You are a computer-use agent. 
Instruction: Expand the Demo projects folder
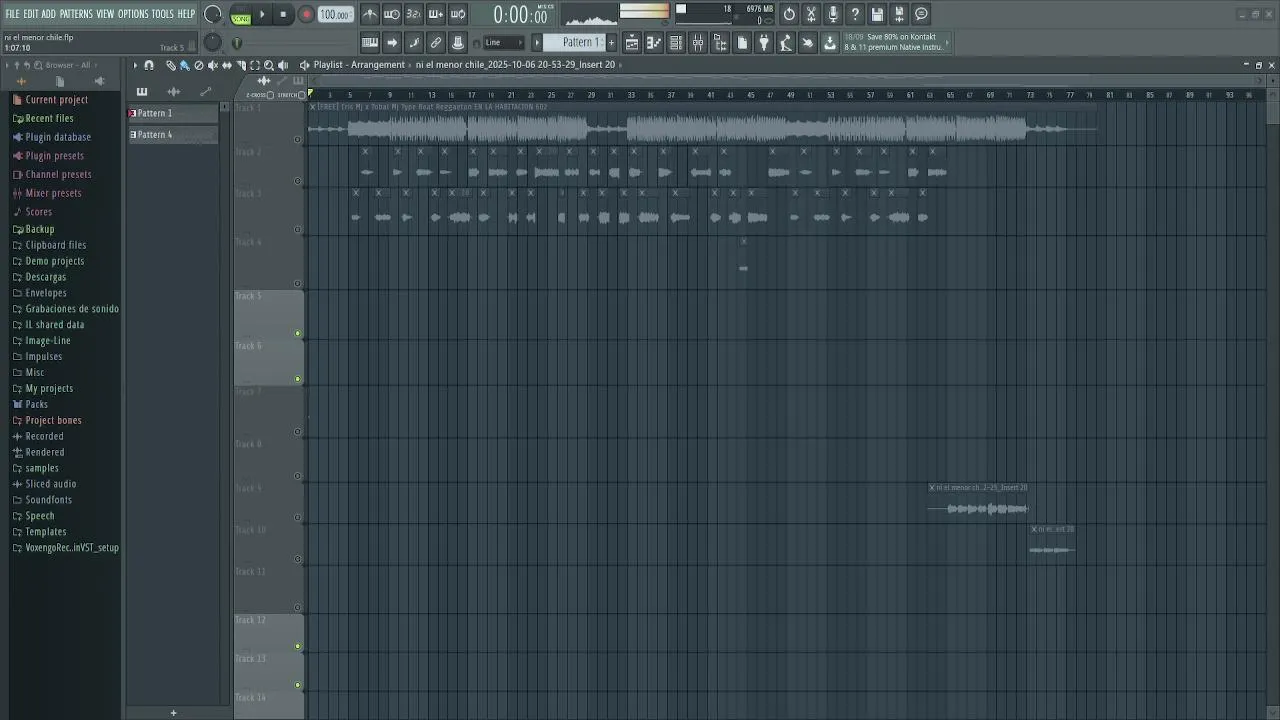point(54,261)
